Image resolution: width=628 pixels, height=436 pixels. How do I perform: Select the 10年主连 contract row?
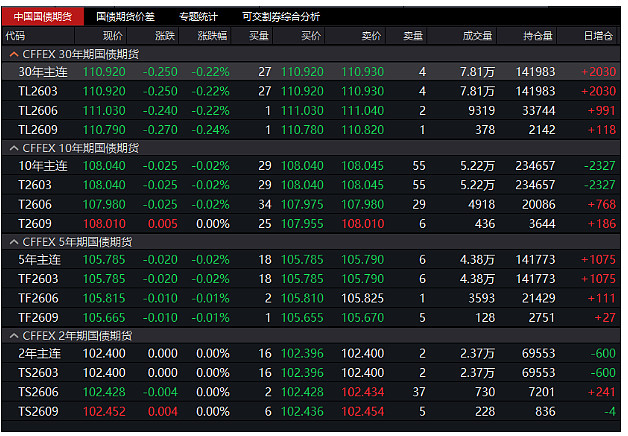(x=311, y=166)
